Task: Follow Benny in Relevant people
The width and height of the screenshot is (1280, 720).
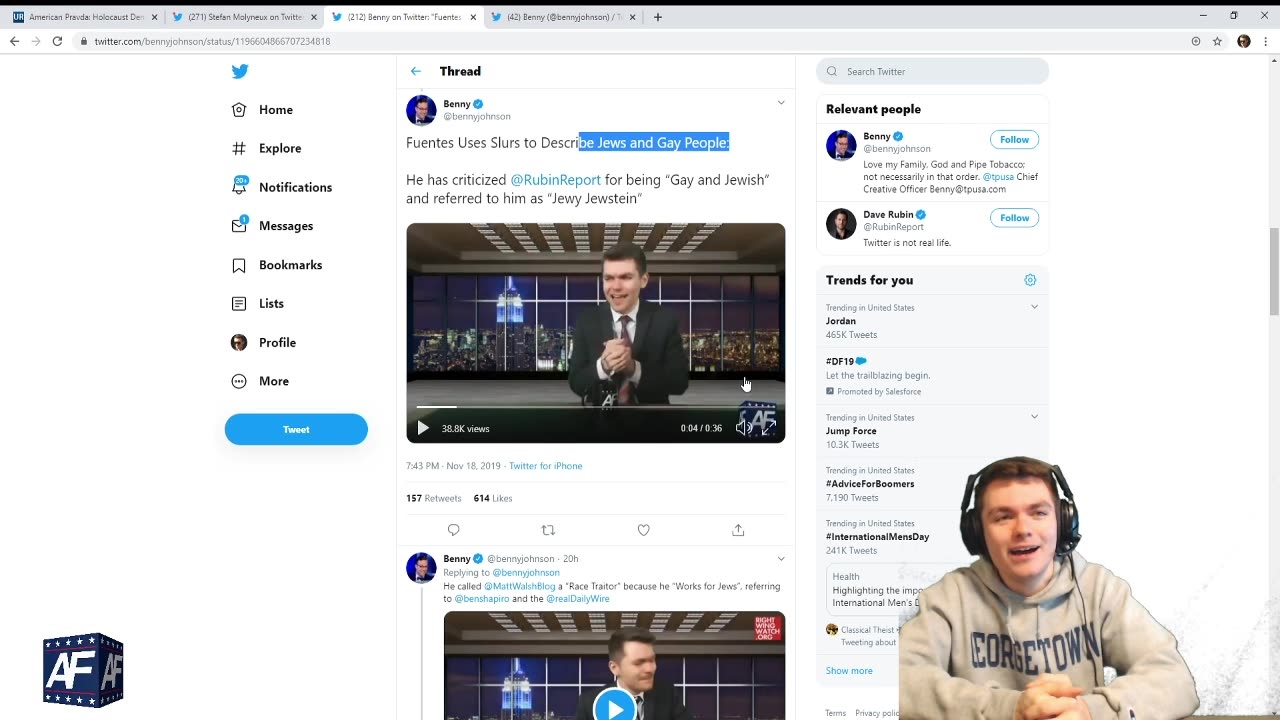Action: (1014, 139)
